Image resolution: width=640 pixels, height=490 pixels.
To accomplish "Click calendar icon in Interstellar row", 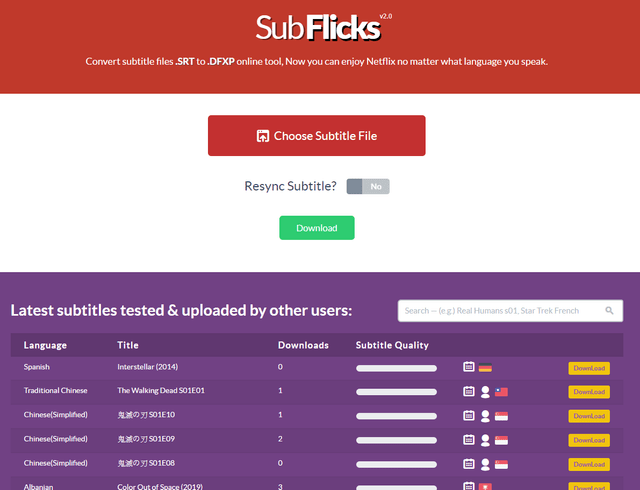I will coord(469,367).
